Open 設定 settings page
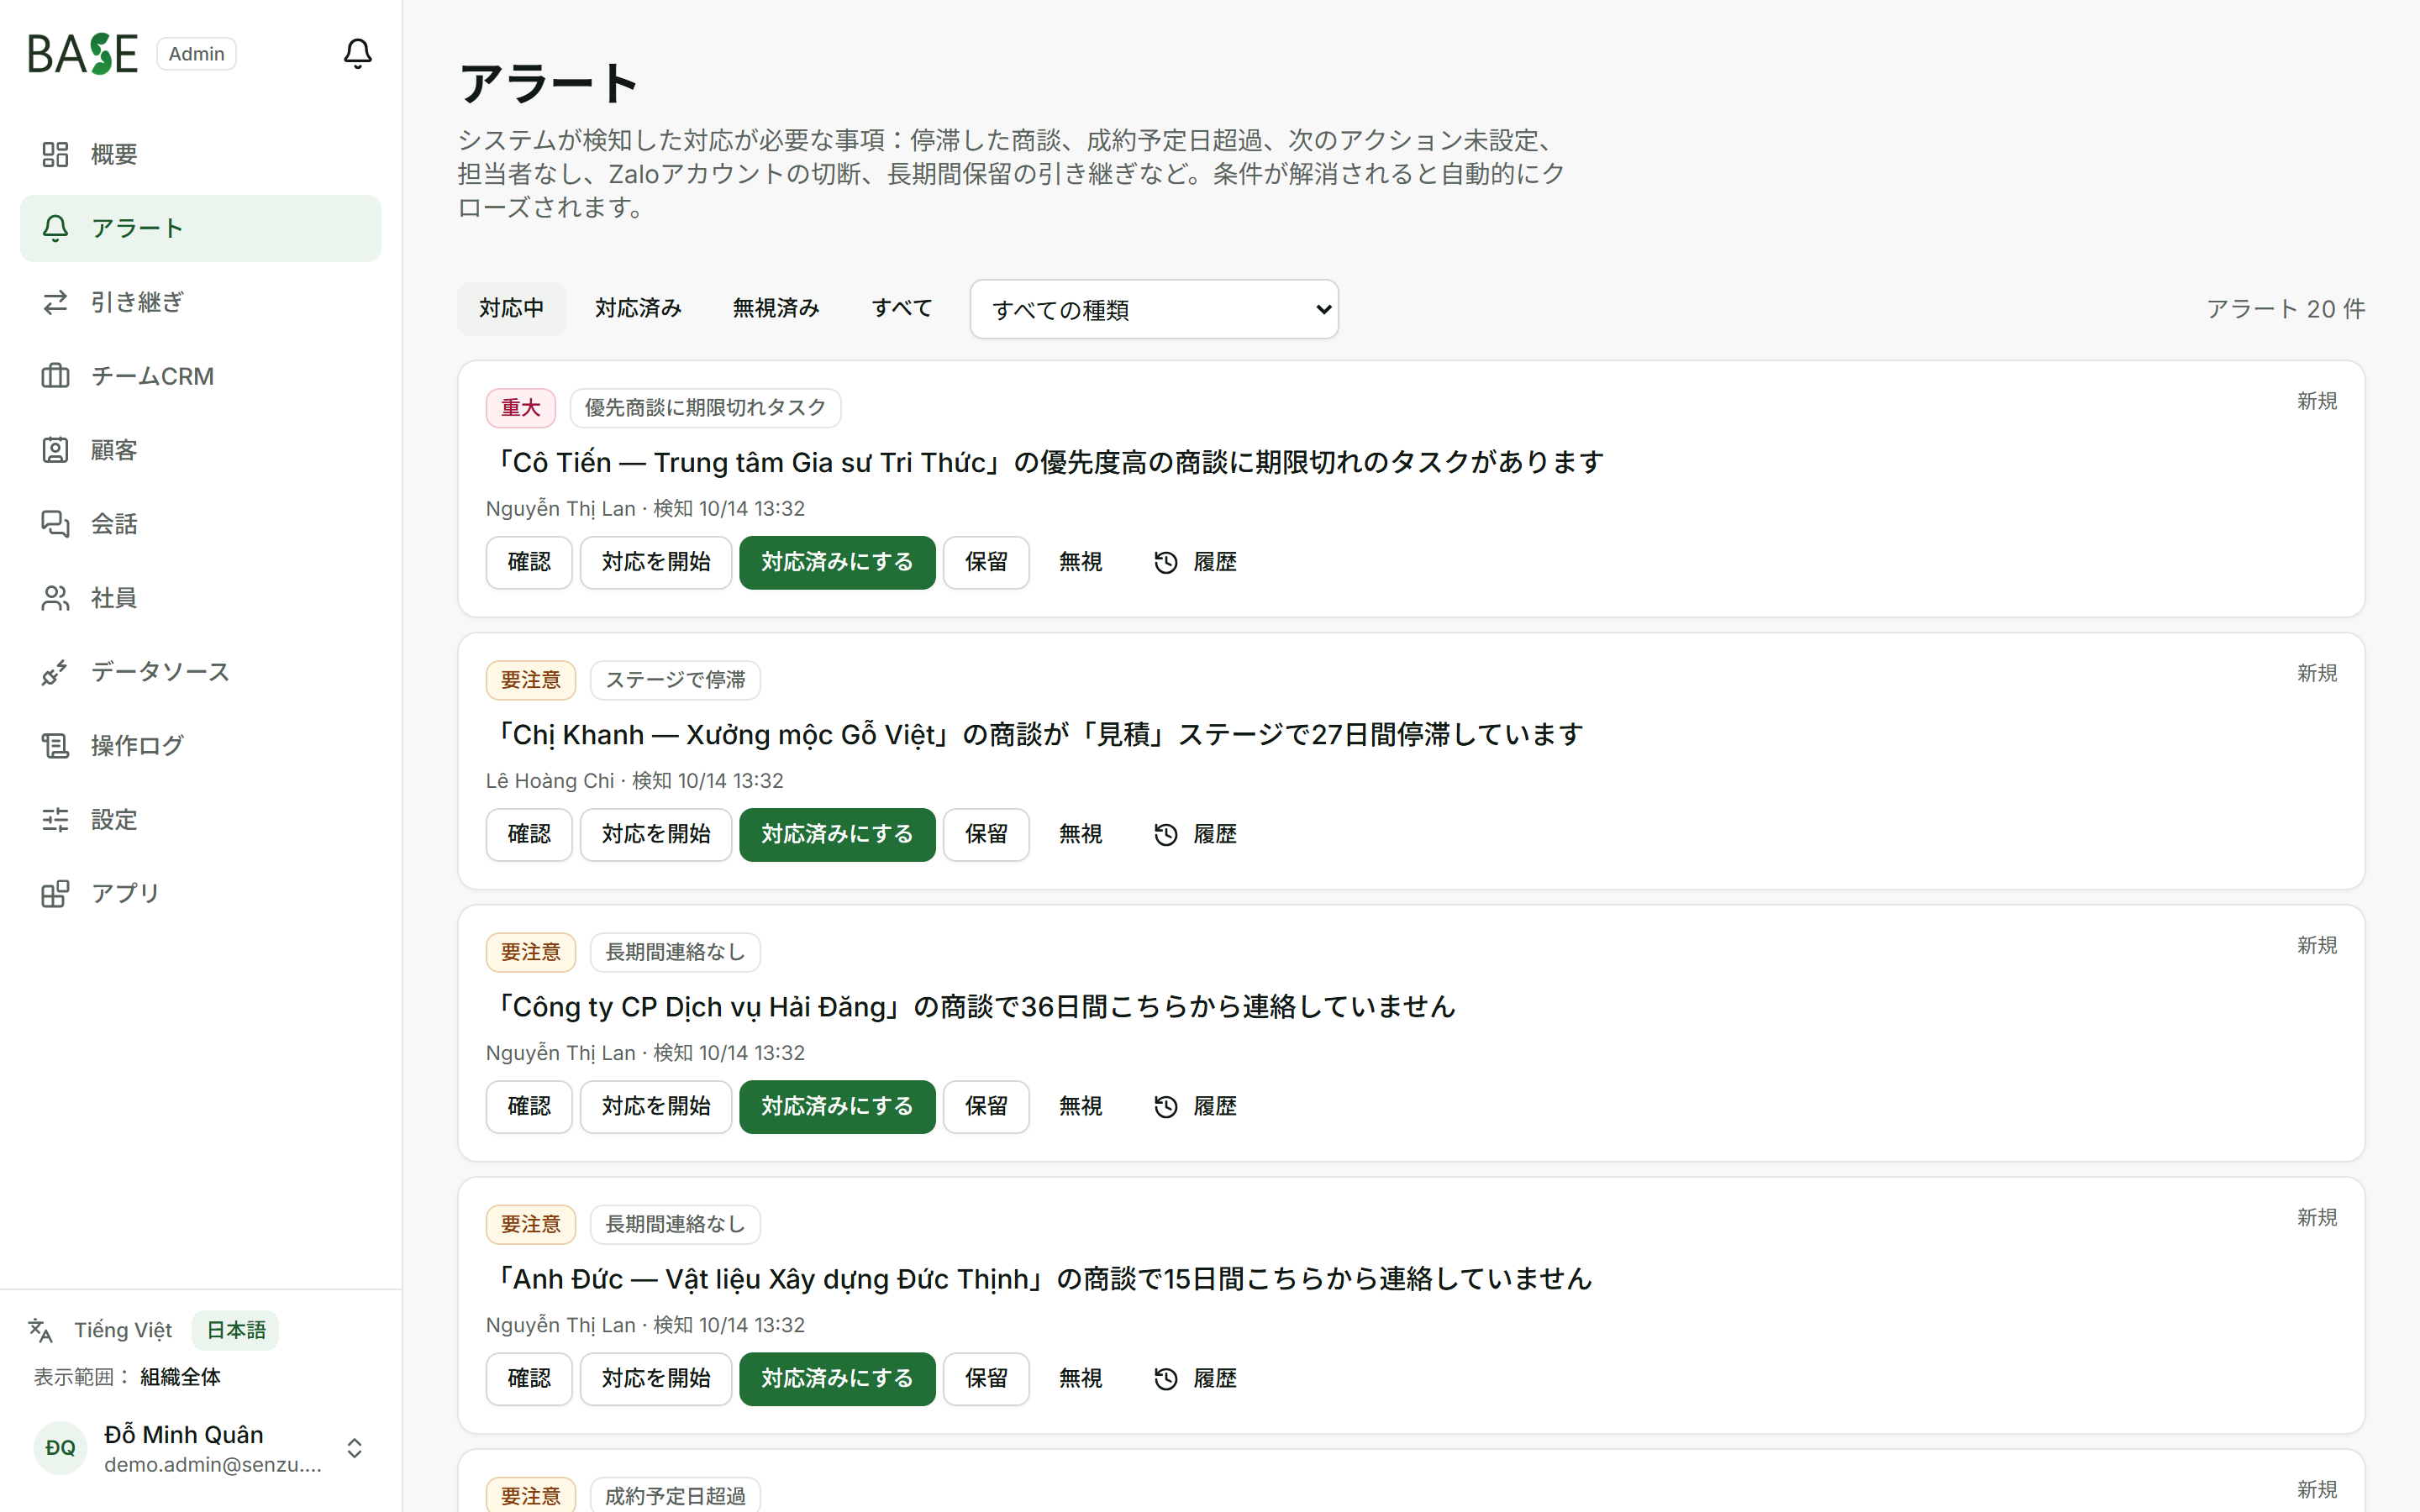 coord(200,820)
